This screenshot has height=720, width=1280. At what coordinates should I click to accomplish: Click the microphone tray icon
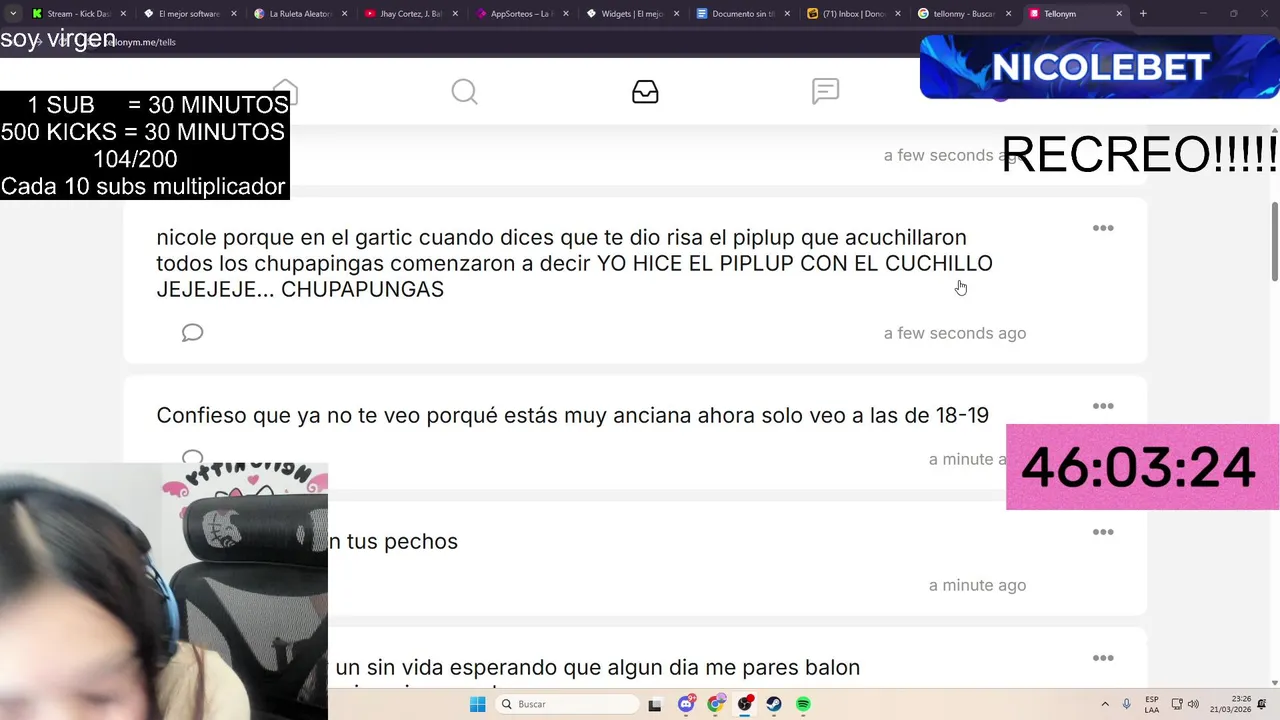(x=1127, y=704)
